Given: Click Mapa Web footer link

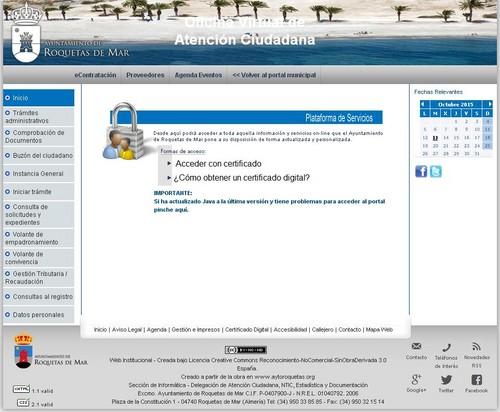Looking at the screenshot, I should coord(379,329).
